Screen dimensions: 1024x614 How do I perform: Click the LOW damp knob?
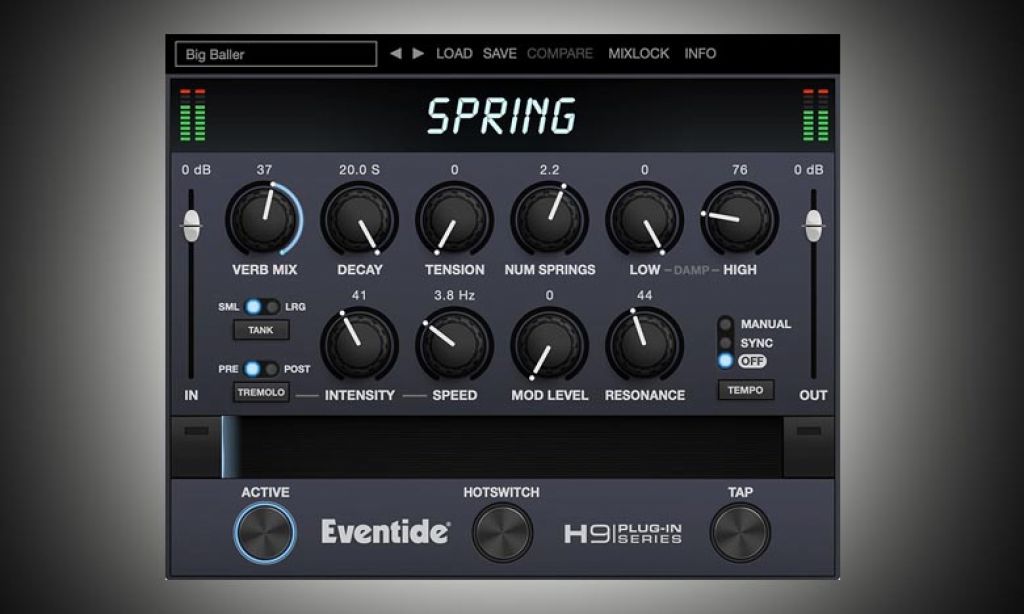645,219
